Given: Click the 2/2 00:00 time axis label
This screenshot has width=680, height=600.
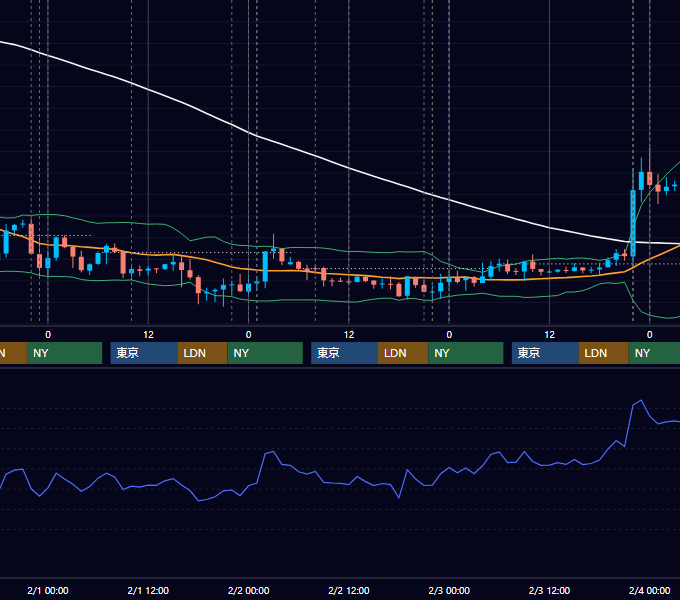Looking at the screenshot, I should click(248, 590).
